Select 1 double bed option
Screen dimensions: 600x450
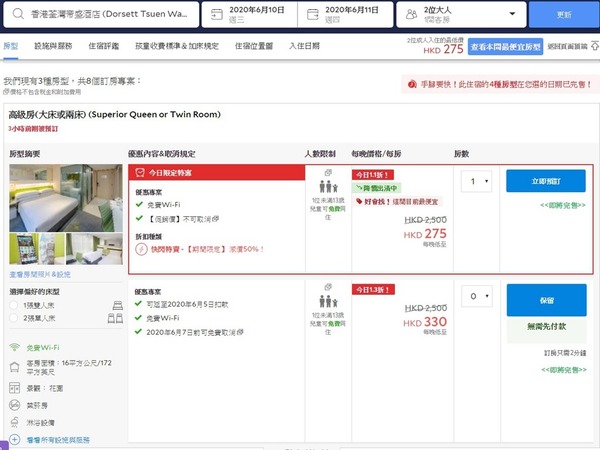(14, 305)
